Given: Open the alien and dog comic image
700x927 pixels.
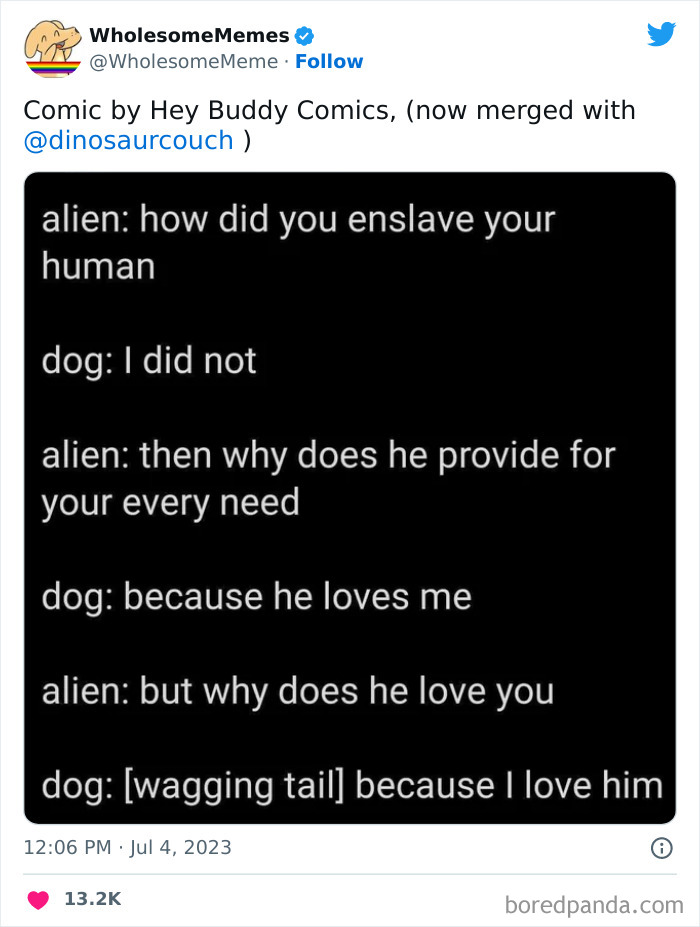Looking at the screenshot, I should (350, 497).
